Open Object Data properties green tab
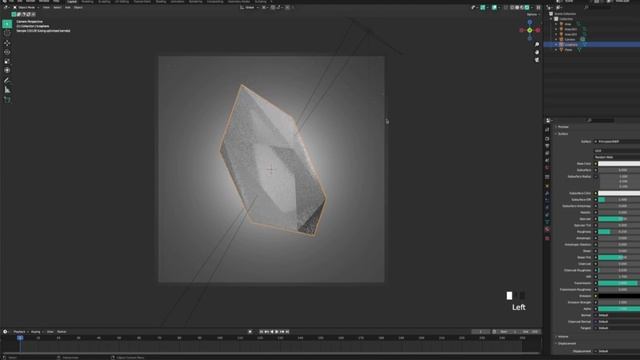 coord(547,222)
